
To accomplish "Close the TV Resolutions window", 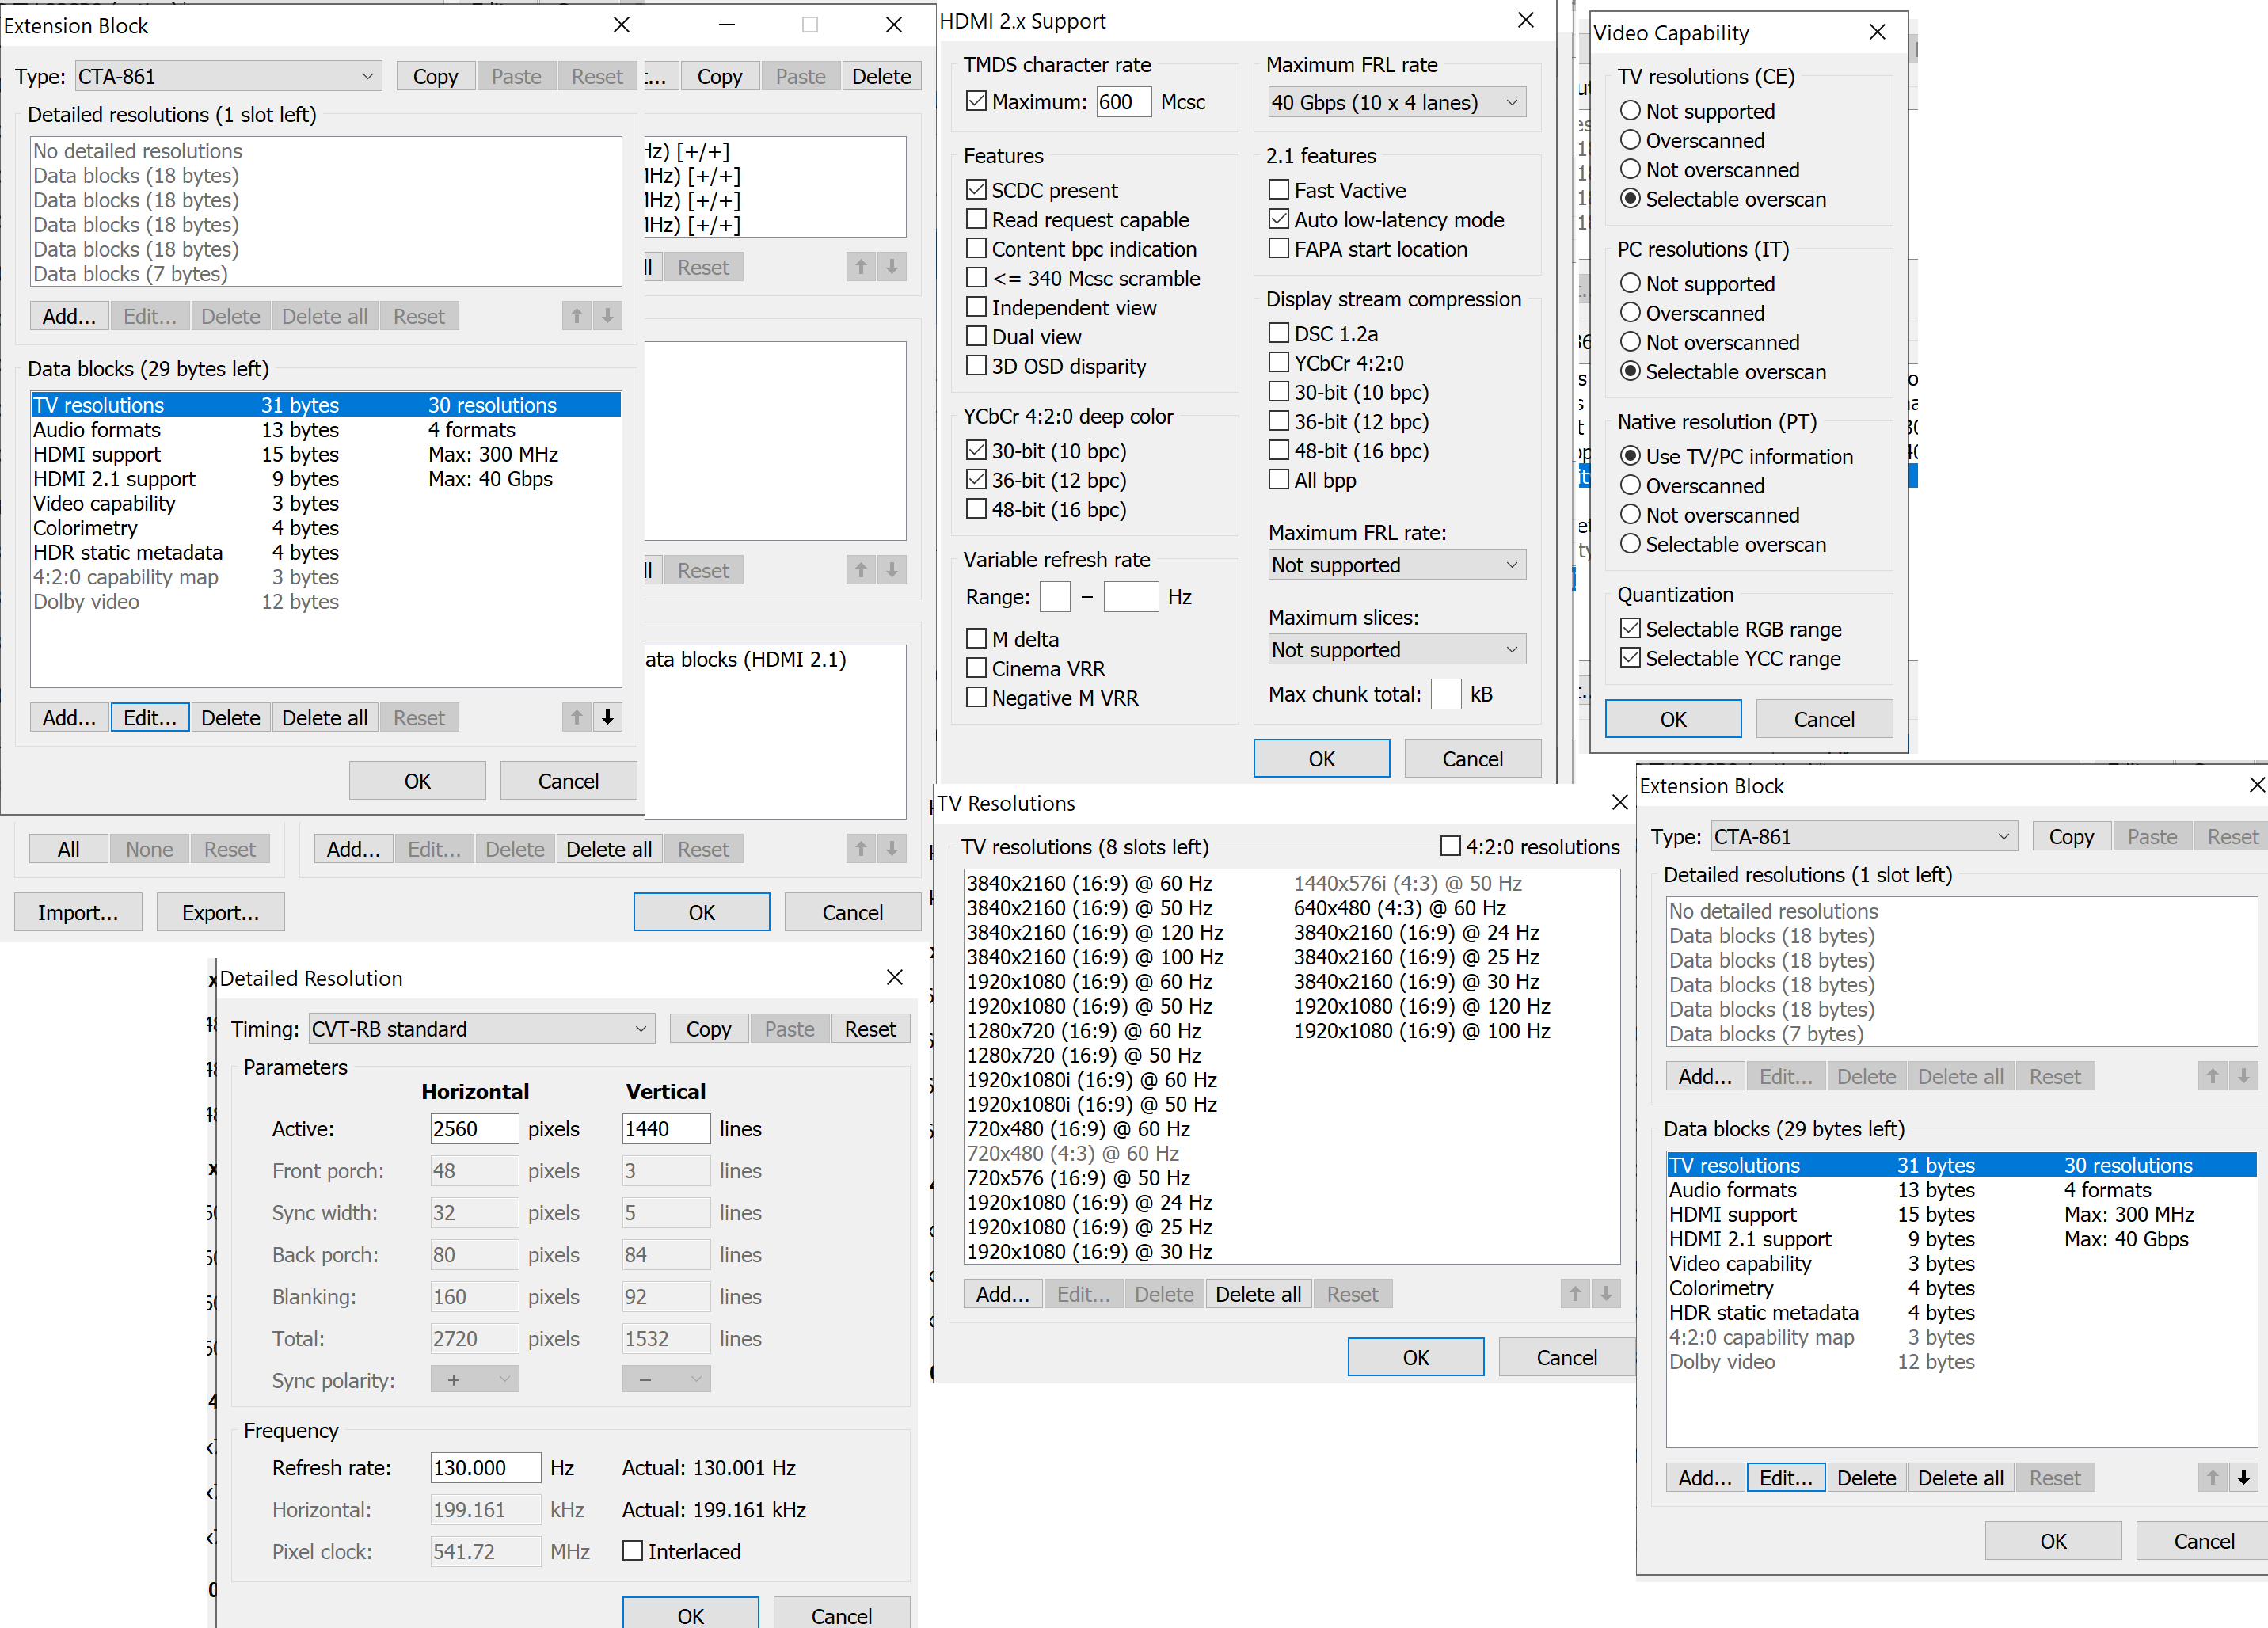I will pyautogui.click(x=1619, y=802).
